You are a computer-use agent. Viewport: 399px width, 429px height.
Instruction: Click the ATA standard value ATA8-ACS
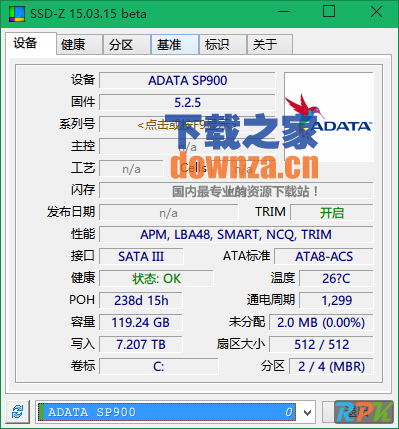click(x=324, y=256)
